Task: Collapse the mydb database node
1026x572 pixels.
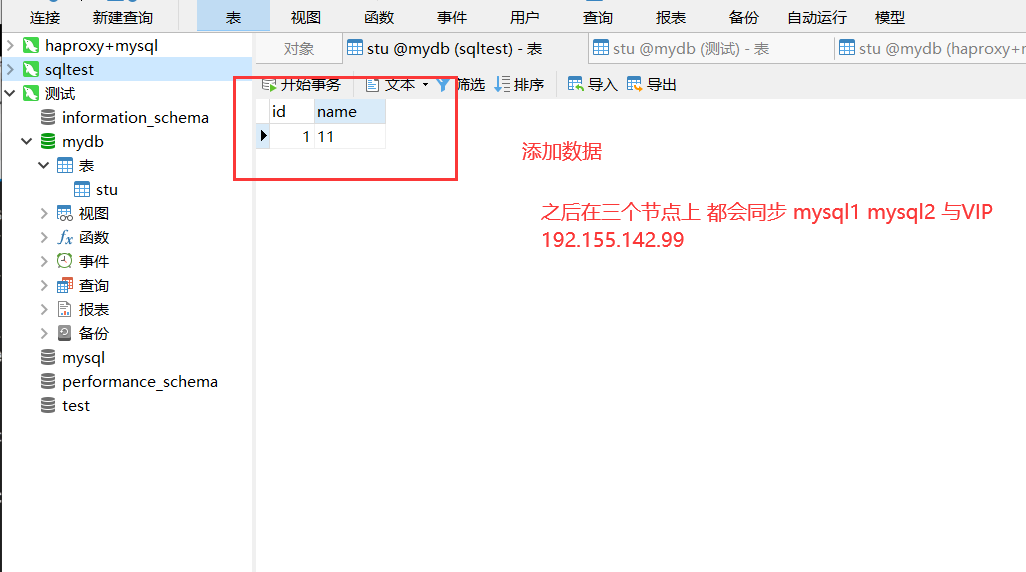Action: point(27,141)
